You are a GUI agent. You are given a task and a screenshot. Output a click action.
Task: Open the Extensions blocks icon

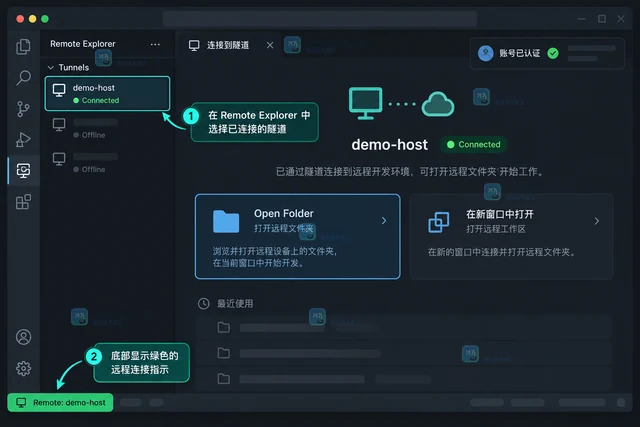(23, 202)
